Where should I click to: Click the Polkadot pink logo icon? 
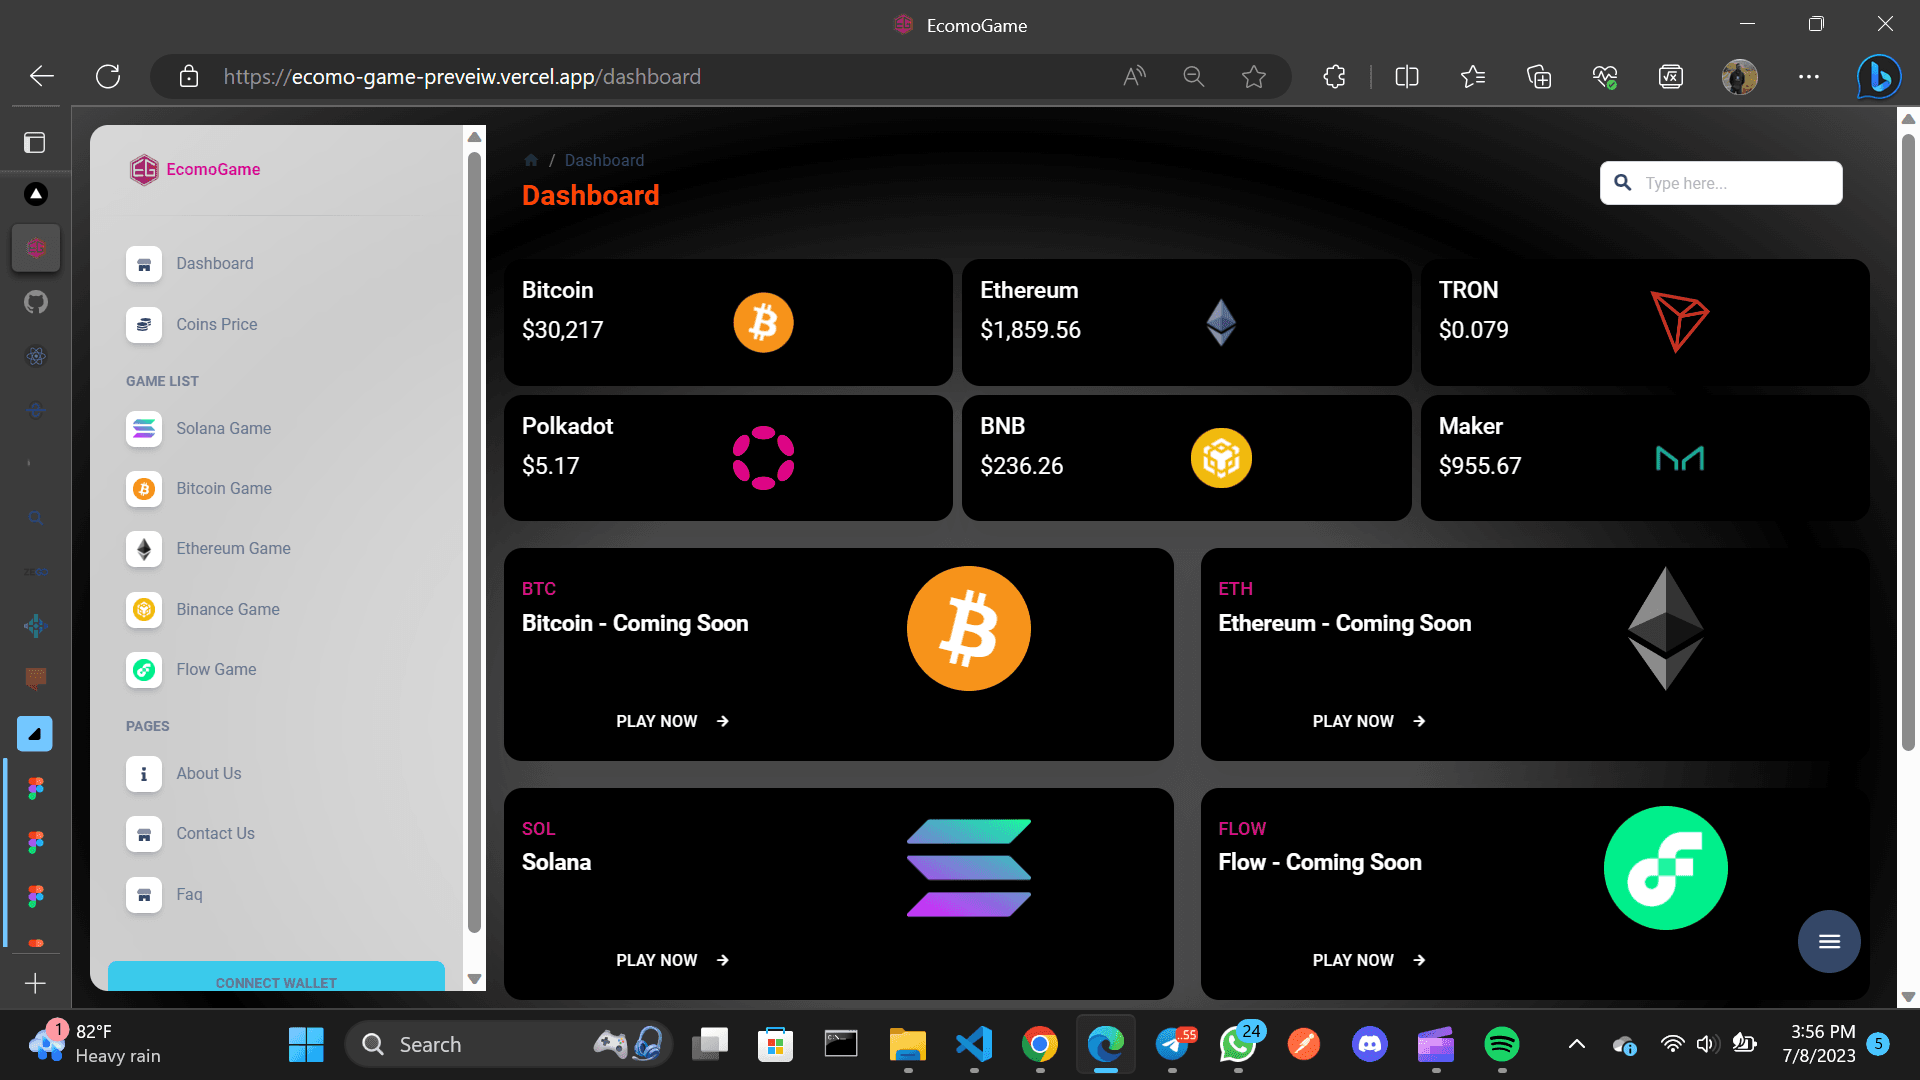763,458
